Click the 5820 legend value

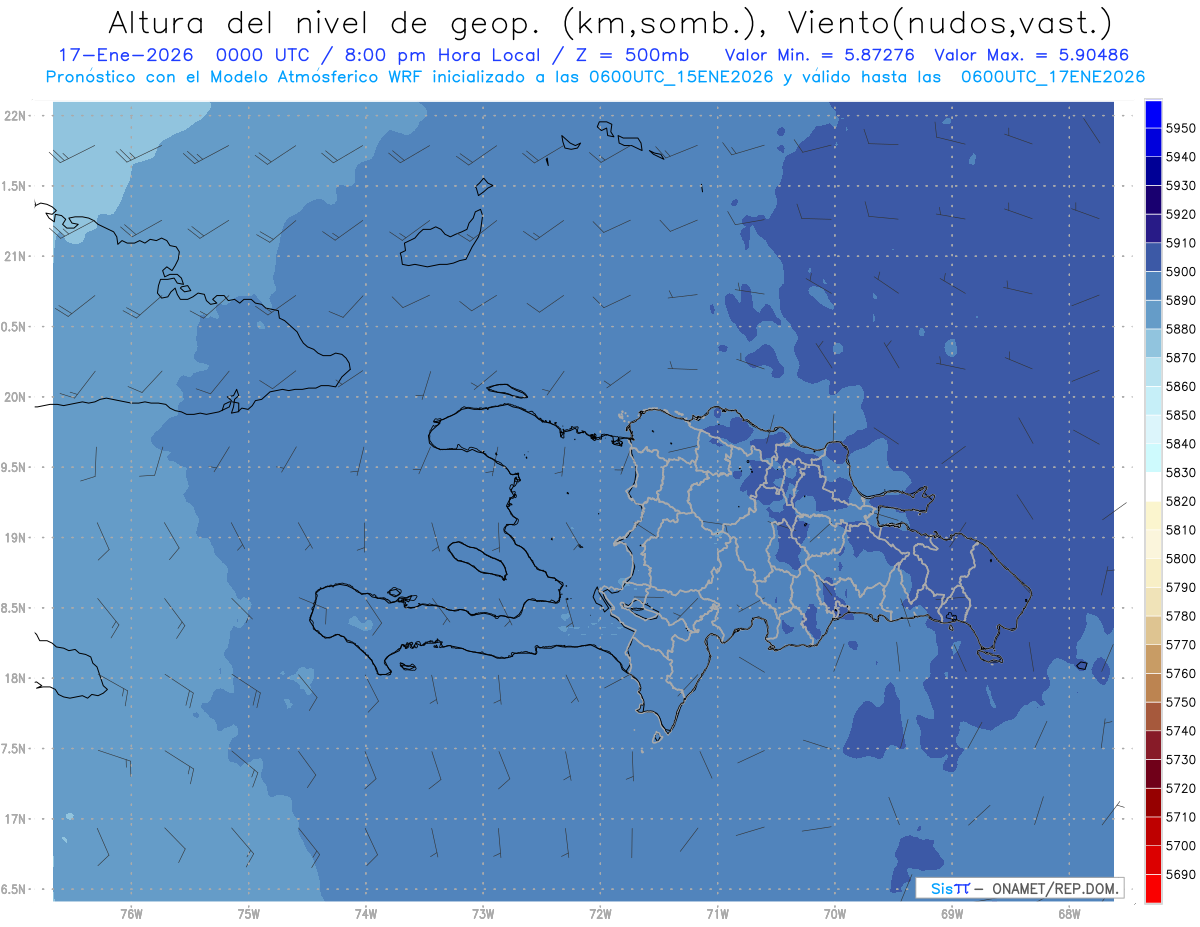[x=1180, y=501]
